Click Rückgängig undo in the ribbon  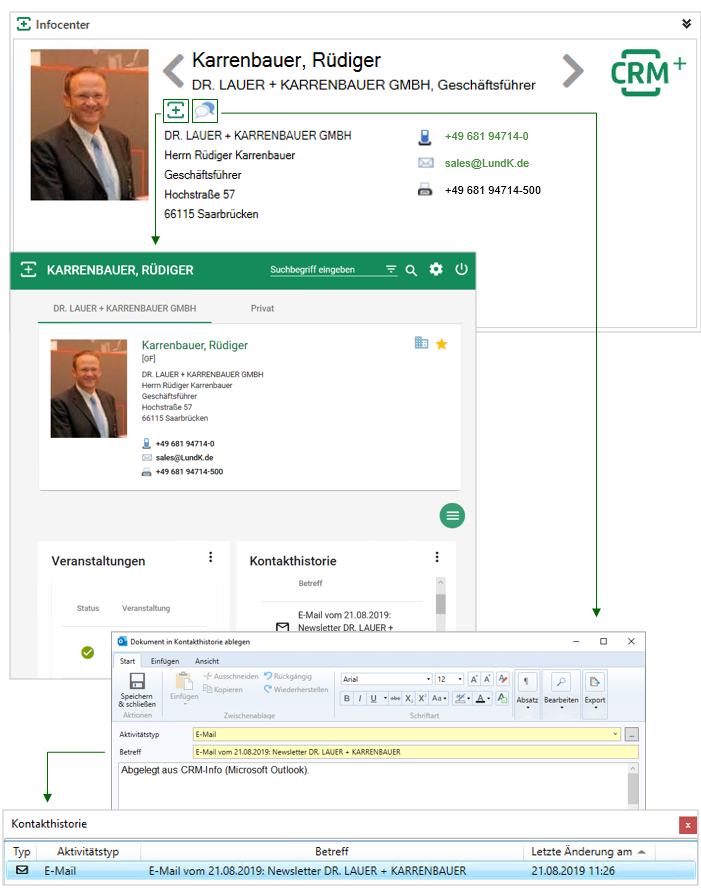click(288, 676)
